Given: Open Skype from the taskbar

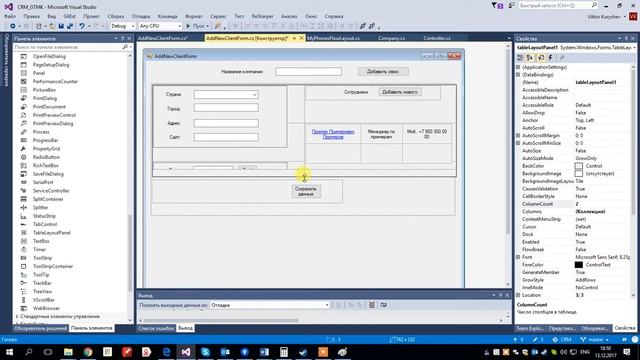Looking at the screenshot, I should (205, 352).
